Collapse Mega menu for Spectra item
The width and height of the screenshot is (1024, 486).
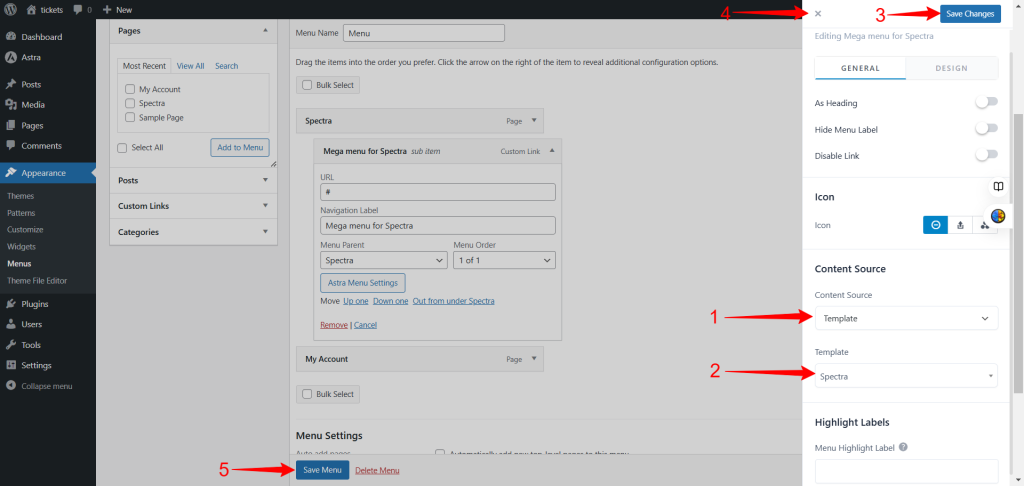coord(552,151)
